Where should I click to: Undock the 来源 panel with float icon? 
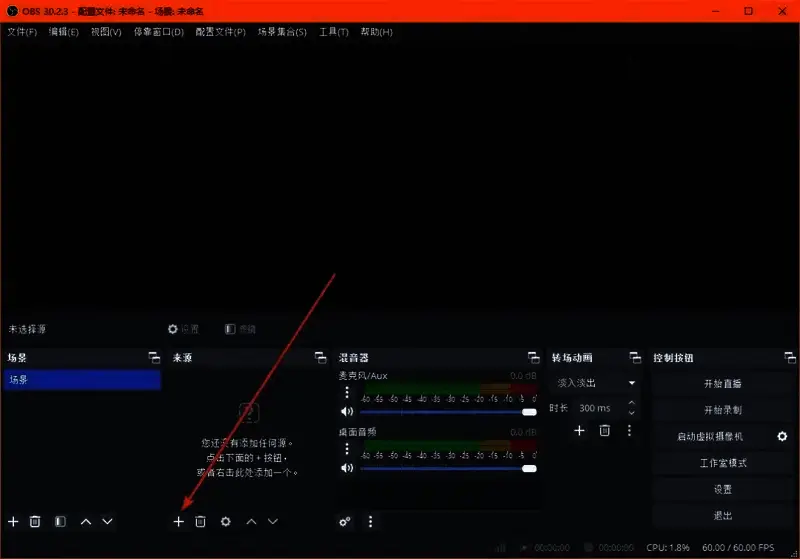coord(320,358)
